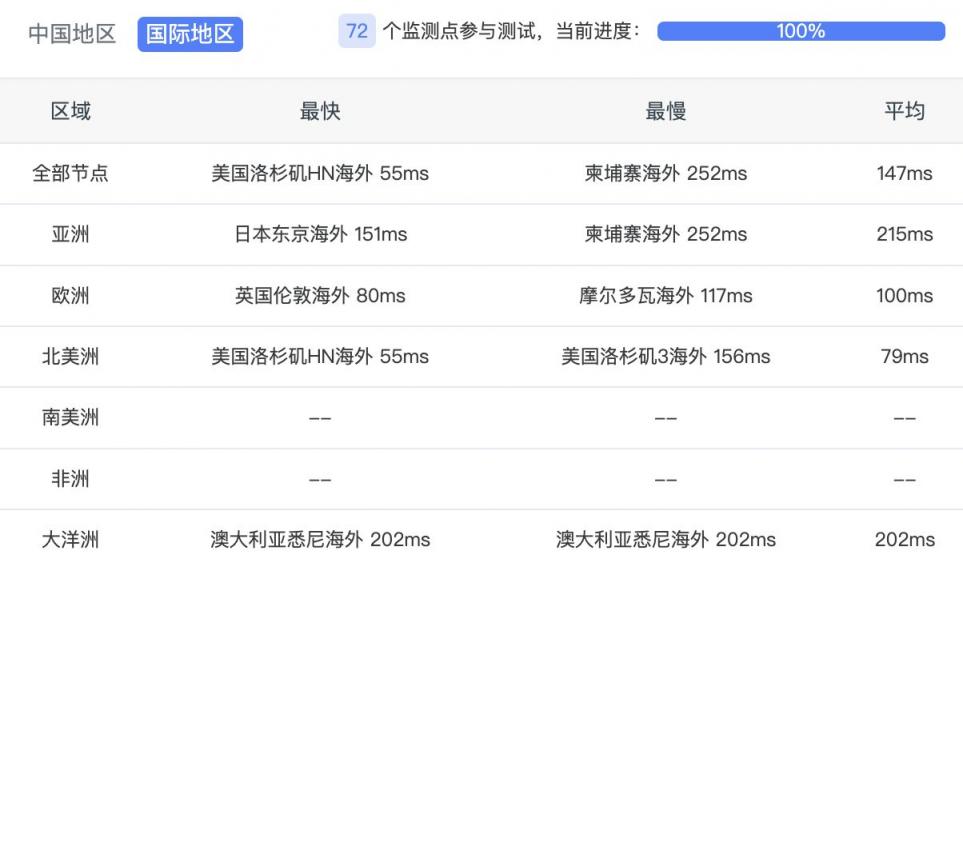The image size is (963, 862).
Task: Click the 最慢 column header
Action: [665, 111]
